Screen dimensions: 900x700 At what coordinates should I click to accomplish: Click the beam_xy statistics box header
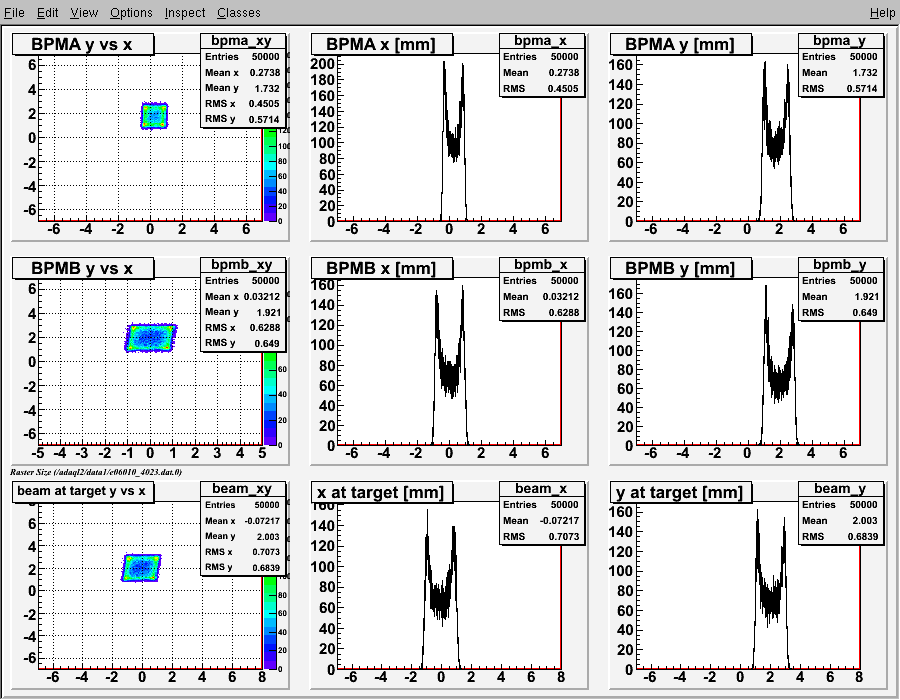[x=242, y=488]
